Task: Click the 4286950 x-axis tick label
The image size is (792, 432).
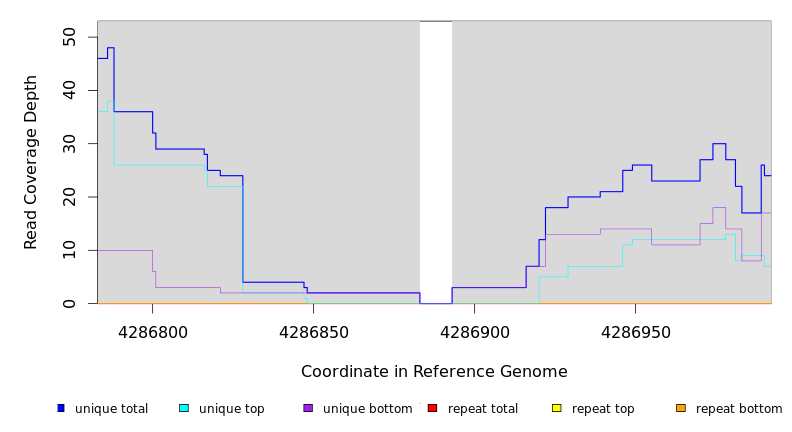Action: [x=635, y=331]
